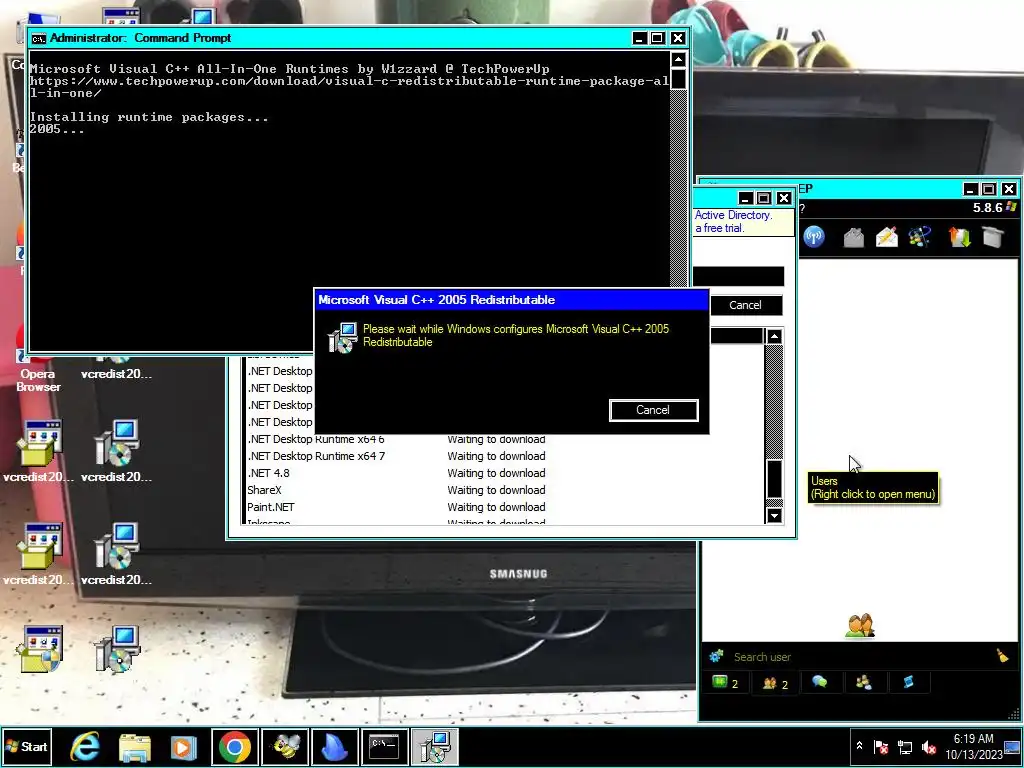Viewport: 1024px width, 768px height.
Task: Launch Google Chrome from taskbar
Action: (x=235, y=747)
